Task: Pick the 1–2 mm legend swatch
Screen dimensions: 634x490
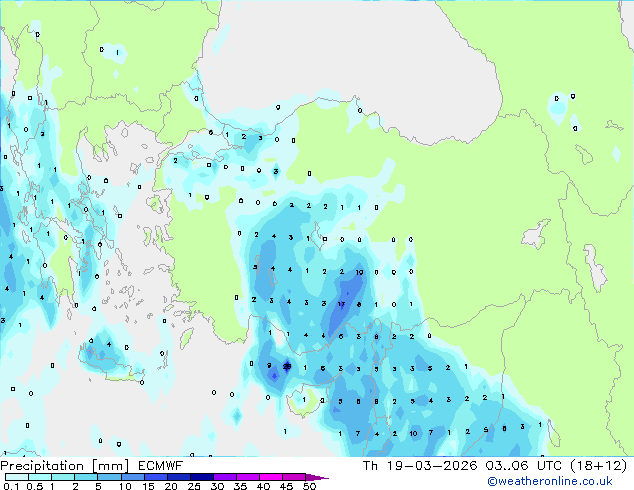Action: coord(63,477)
